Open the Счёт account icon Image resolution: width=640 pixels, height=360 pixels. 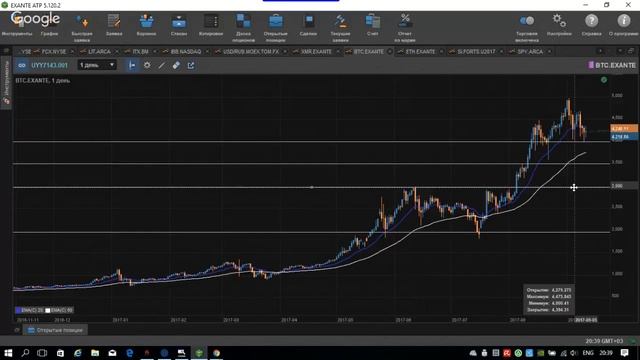373,25
